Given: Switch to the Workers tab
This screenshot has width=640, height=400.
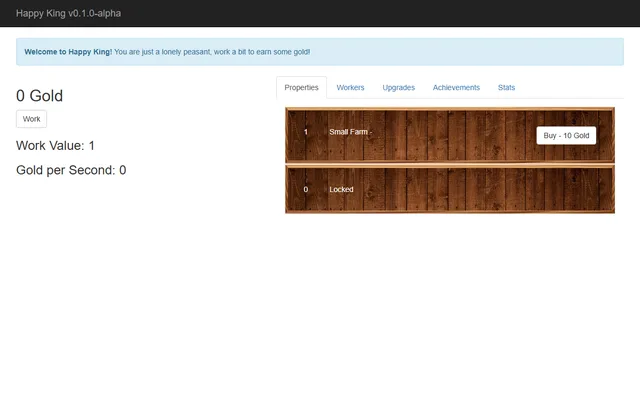Looking at the screenshot, I should tap(350, 87).
